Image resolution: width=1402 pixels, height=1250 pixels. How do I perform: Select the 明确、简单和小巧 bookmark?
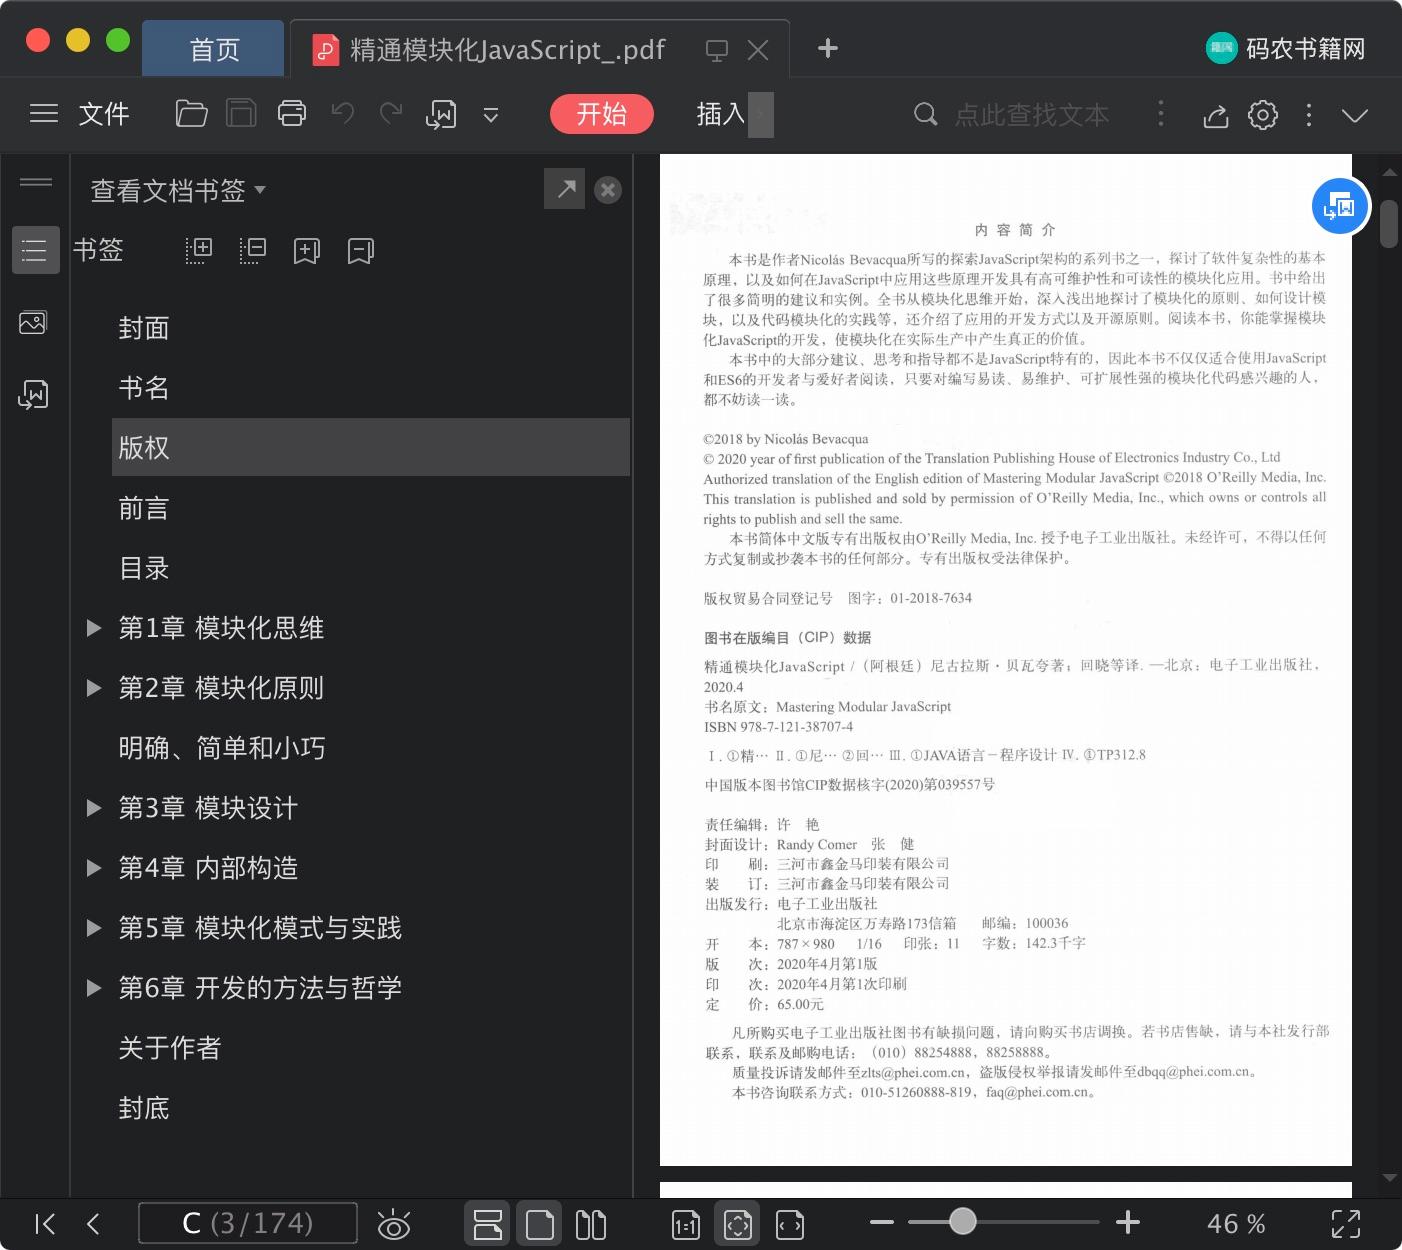click(x=371, y=748)
